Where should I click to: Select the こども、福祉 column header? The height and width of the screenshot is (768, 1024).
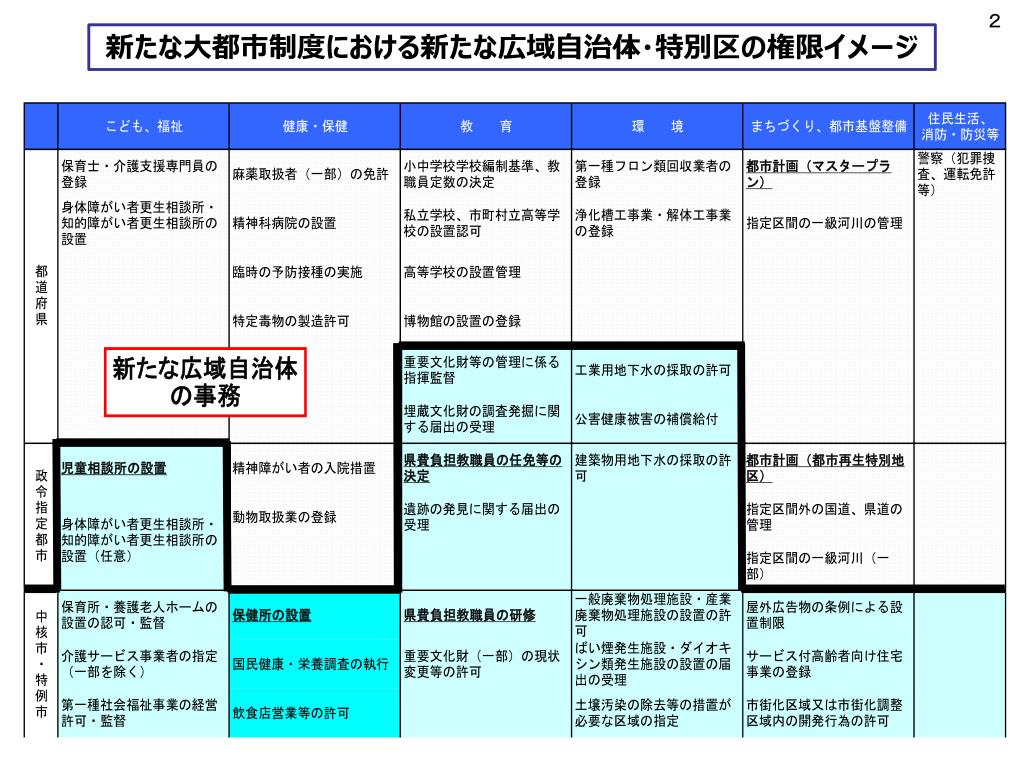[x=144, y=126]
